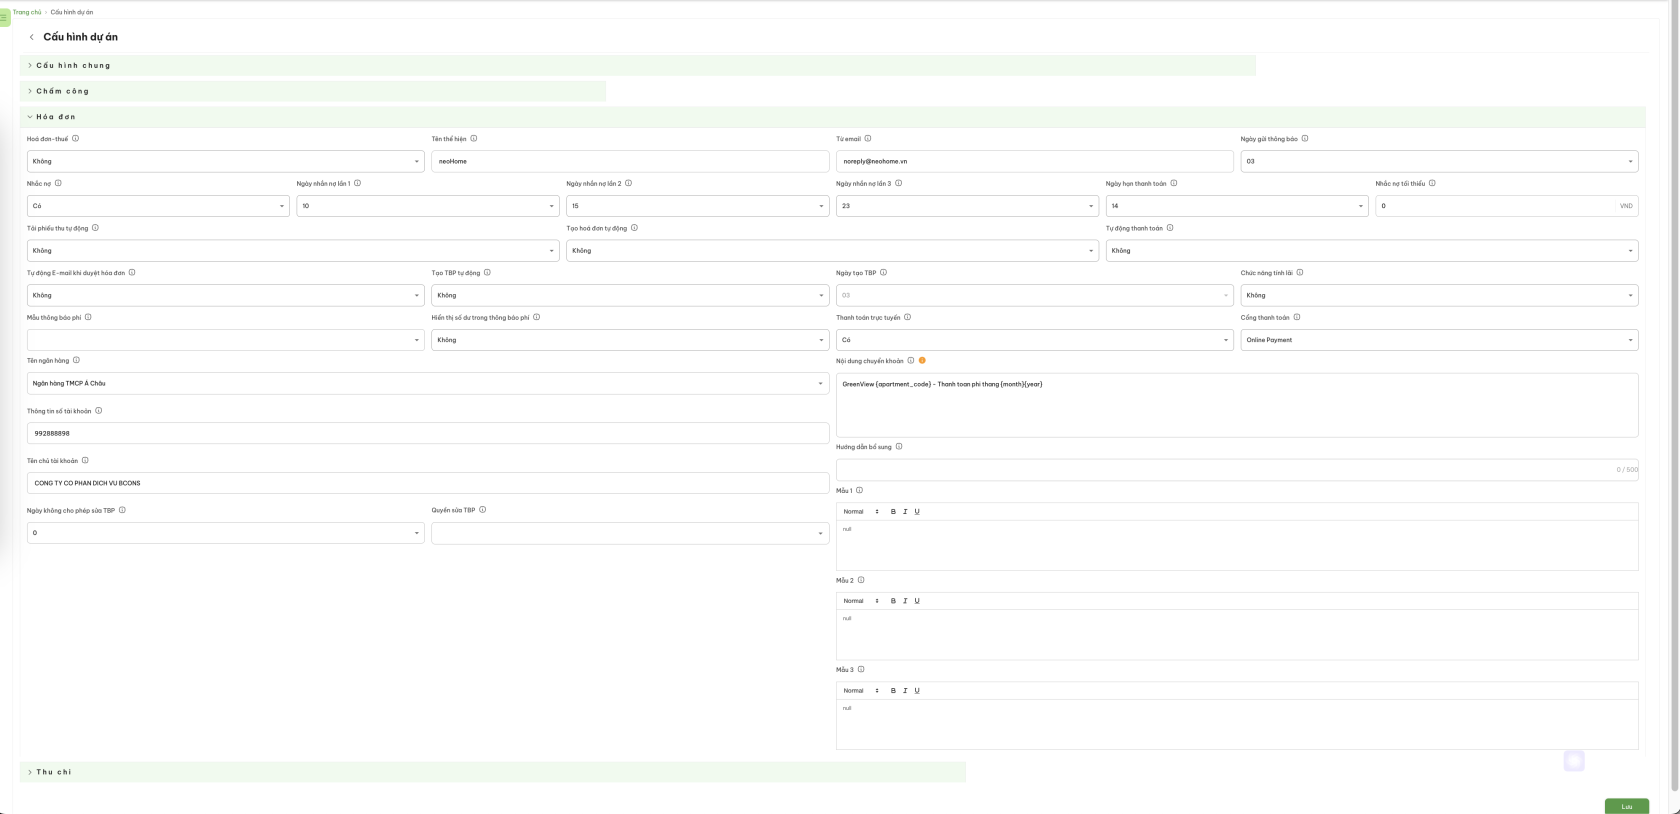Focus the Tên chủ tài khoản field
The height and width of the screenshot is (814, 1680).
pyautogui.click(x=428, y=483)
